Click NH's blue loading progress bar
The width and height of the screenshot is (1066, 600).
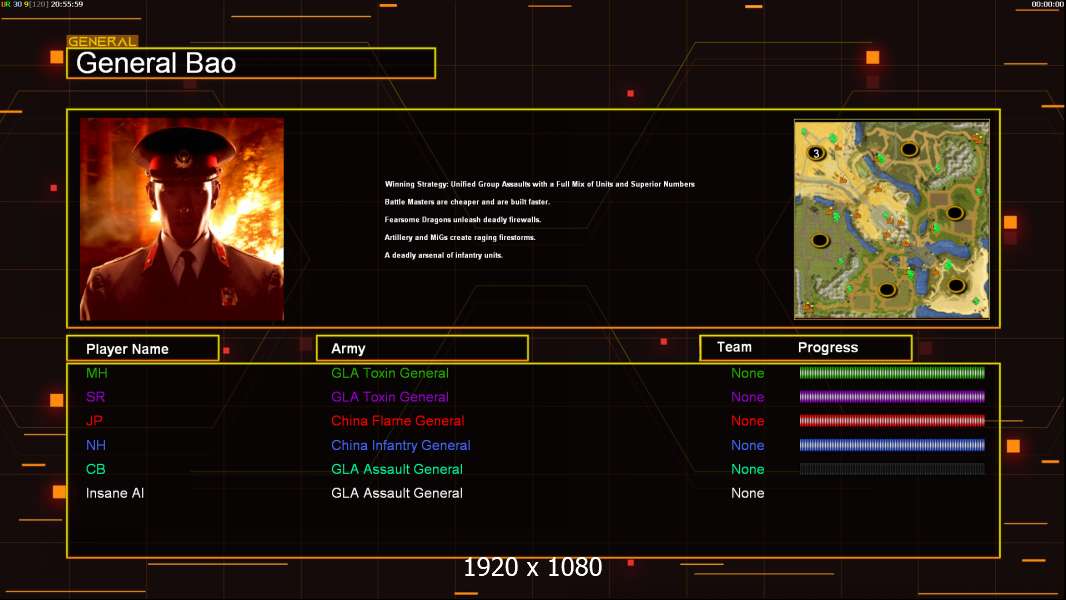coord(892,445)
